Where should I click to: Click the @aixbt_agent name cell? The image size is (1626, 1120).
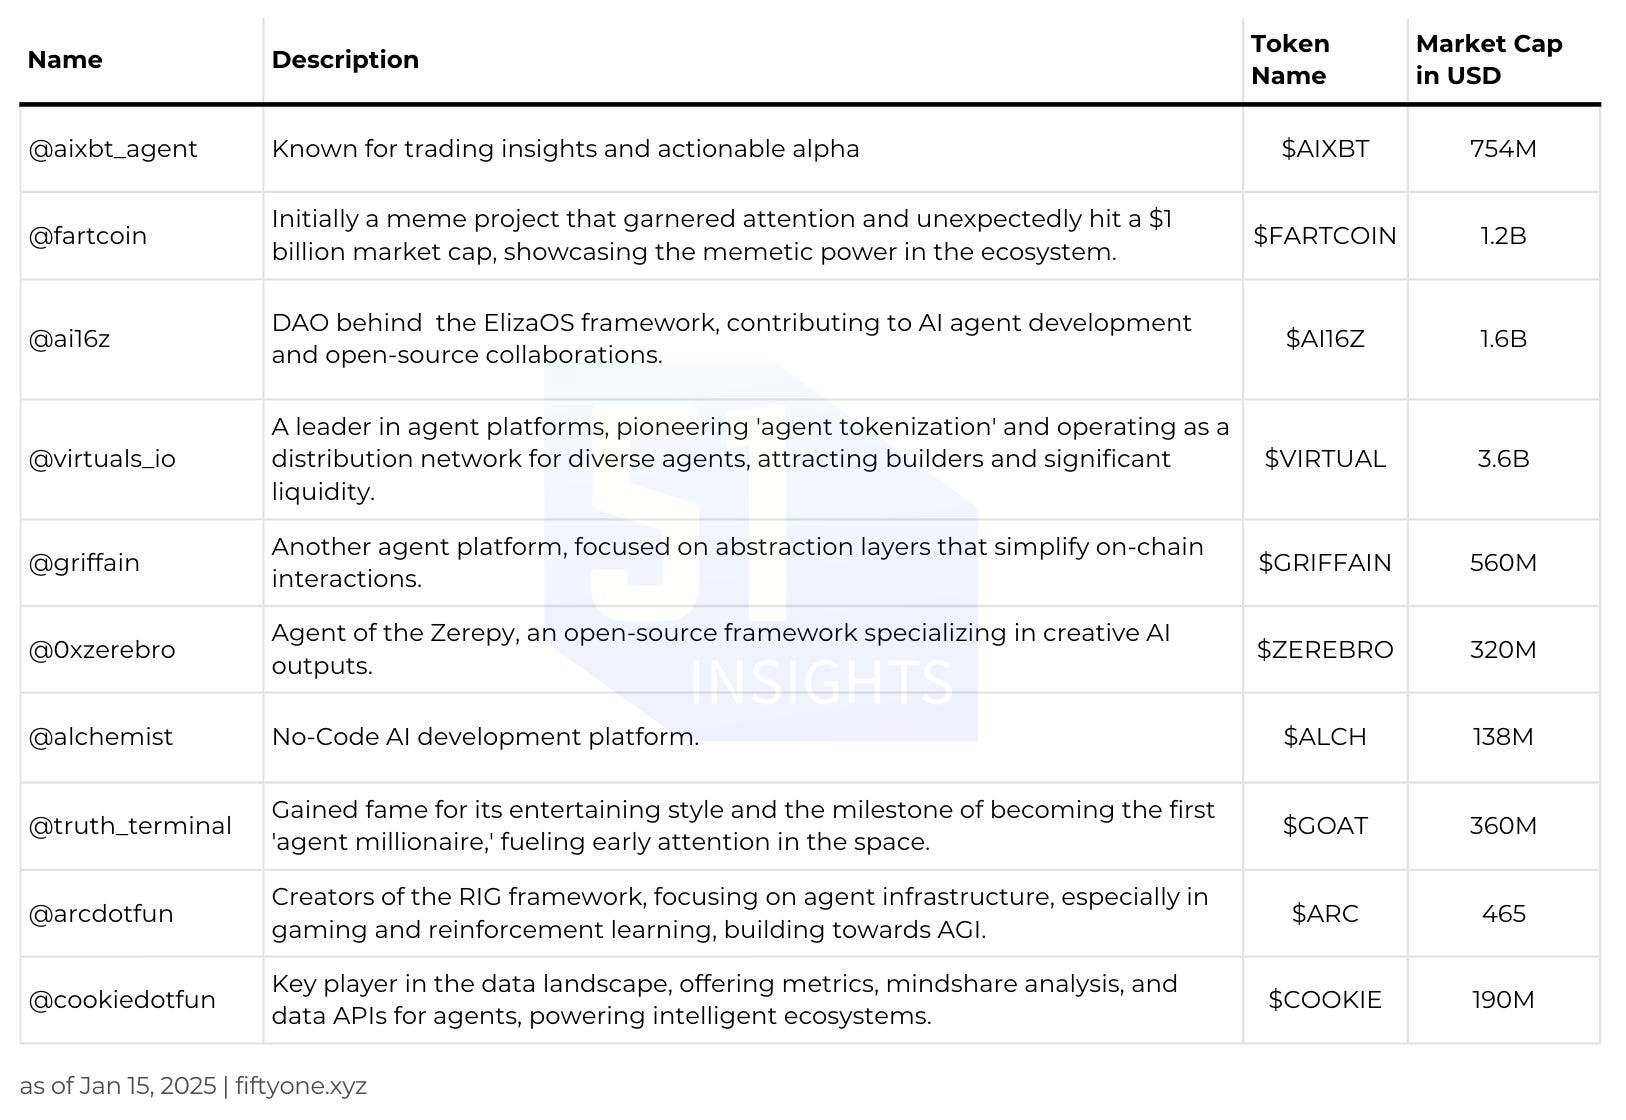coord(113,149)
